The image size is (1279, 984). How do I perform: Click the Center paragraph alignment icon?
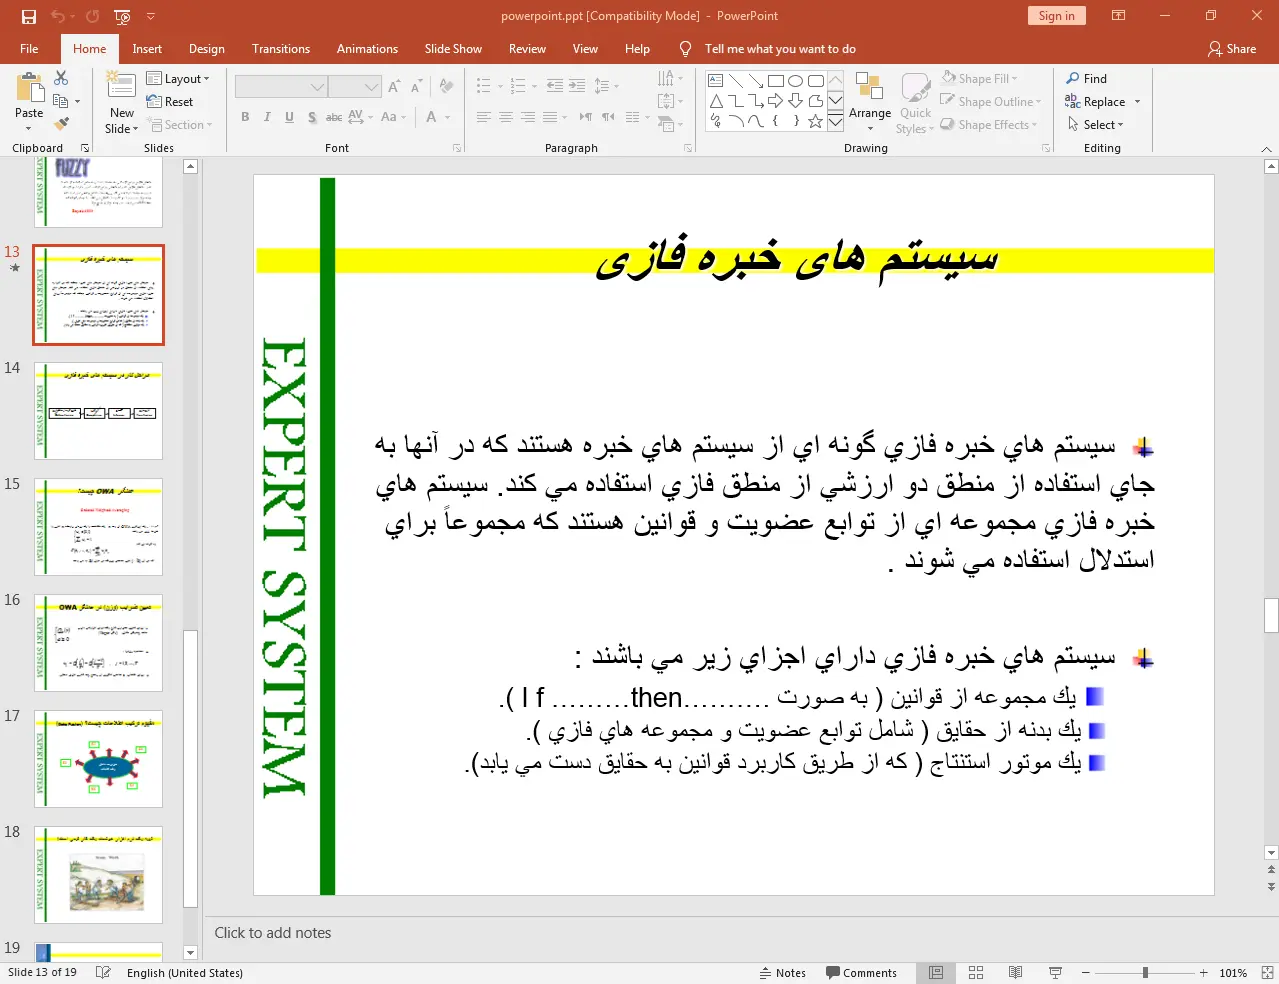(x=505, y=117)
